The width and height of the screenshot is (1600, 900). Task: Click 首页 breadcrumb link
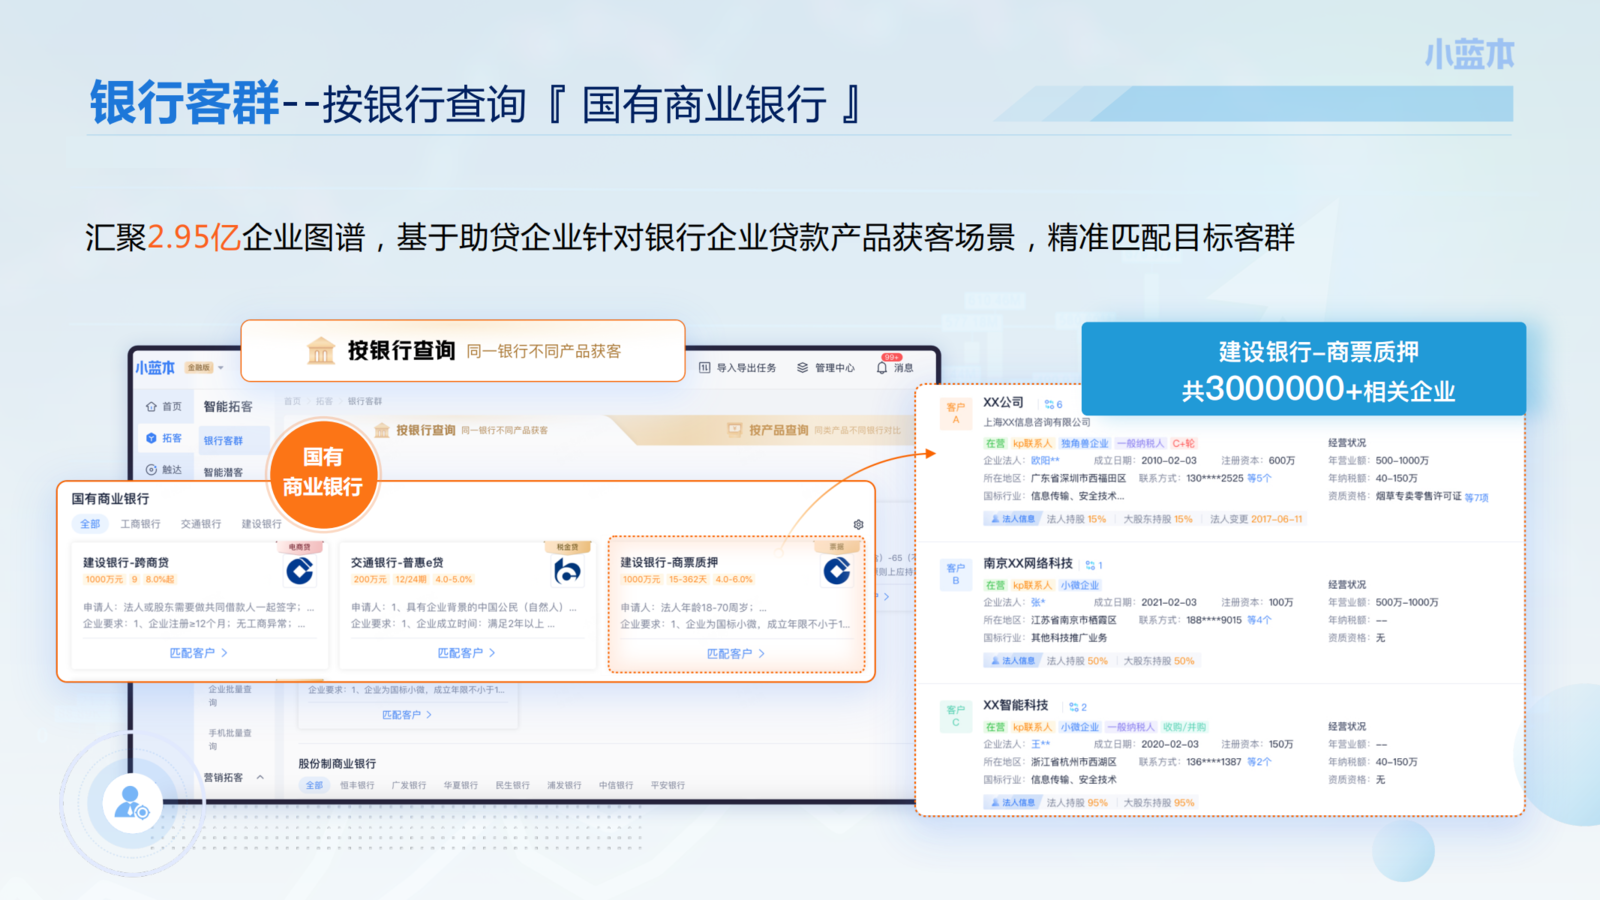292,401
